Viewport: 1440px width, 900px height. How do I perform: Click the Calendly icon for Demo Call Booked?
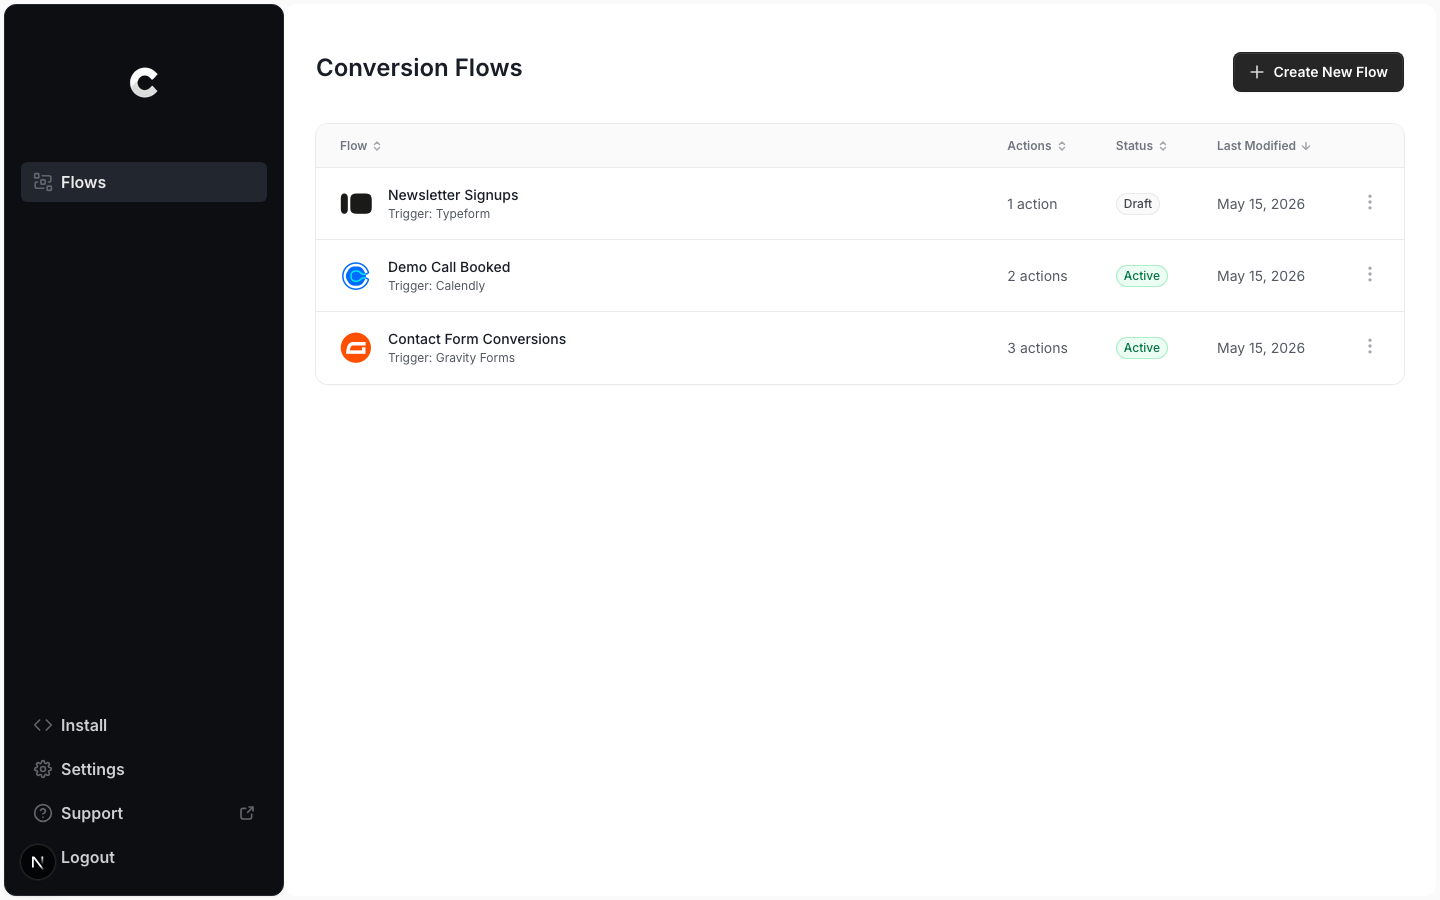pos(356,276)
